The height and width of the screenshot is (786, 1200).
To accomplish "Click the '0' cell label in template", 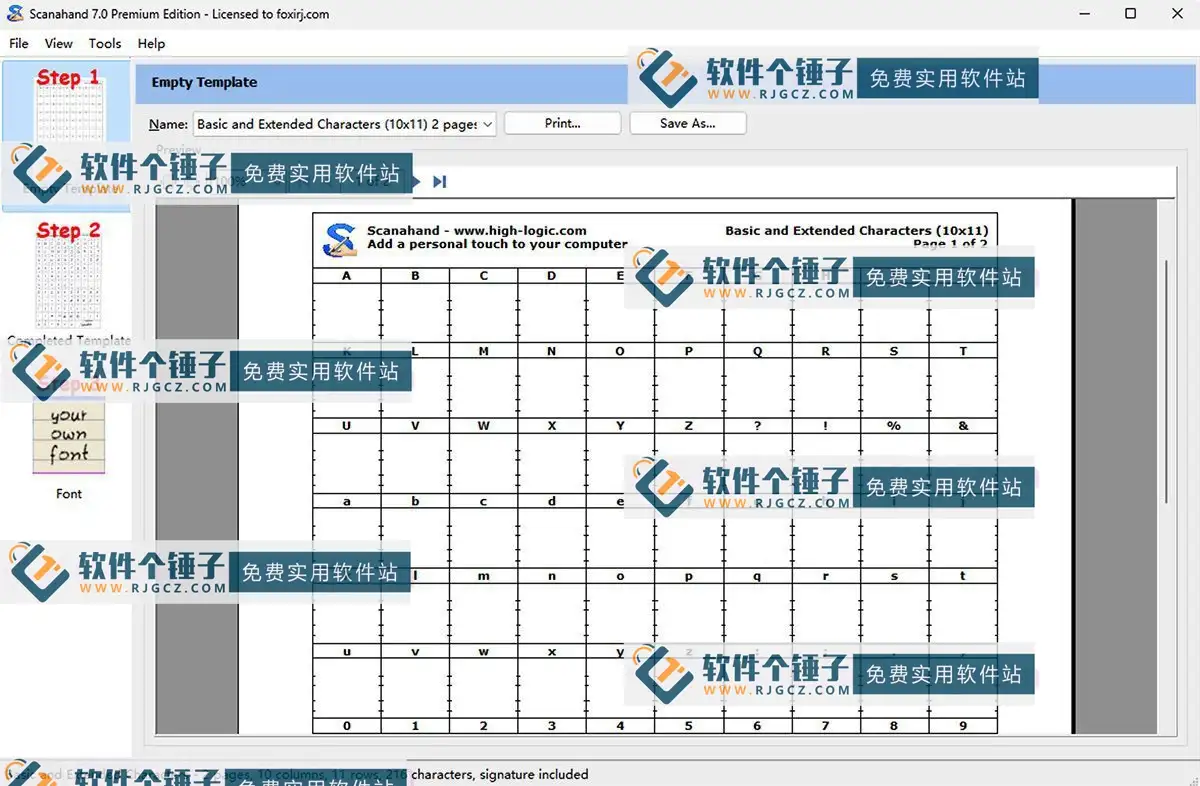I will 347,726.
